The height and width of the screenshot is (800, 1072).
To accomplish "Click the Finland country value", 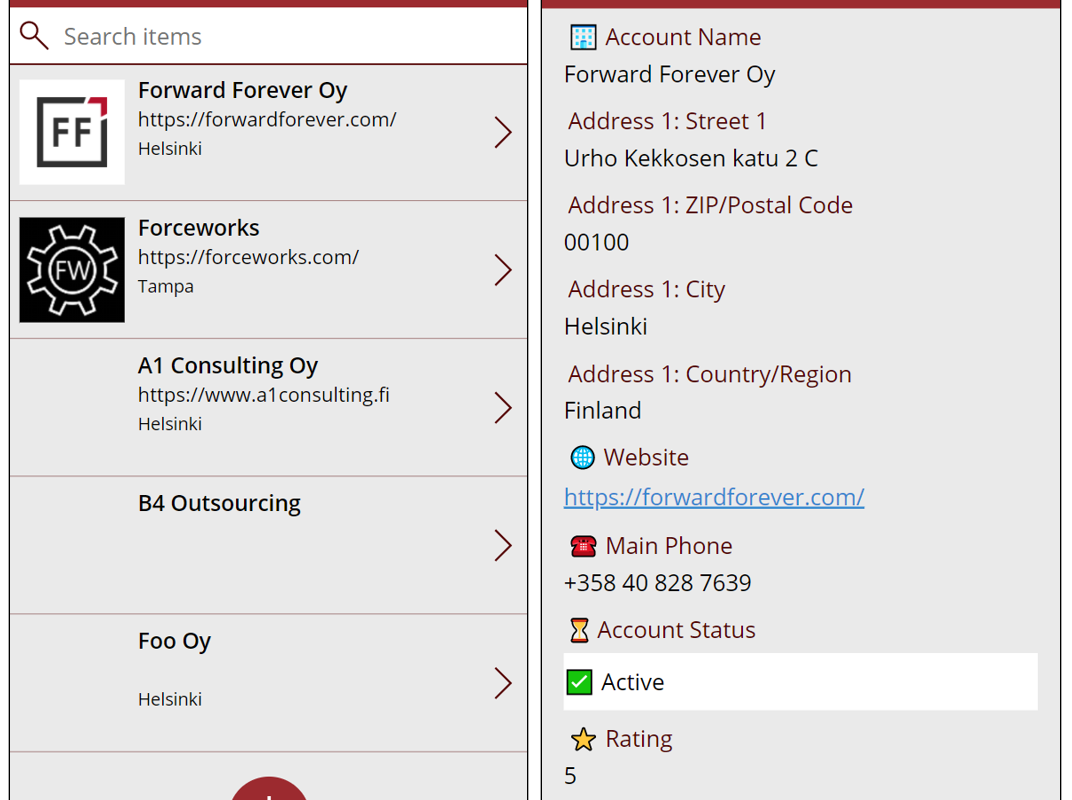I will coord(602,411).
